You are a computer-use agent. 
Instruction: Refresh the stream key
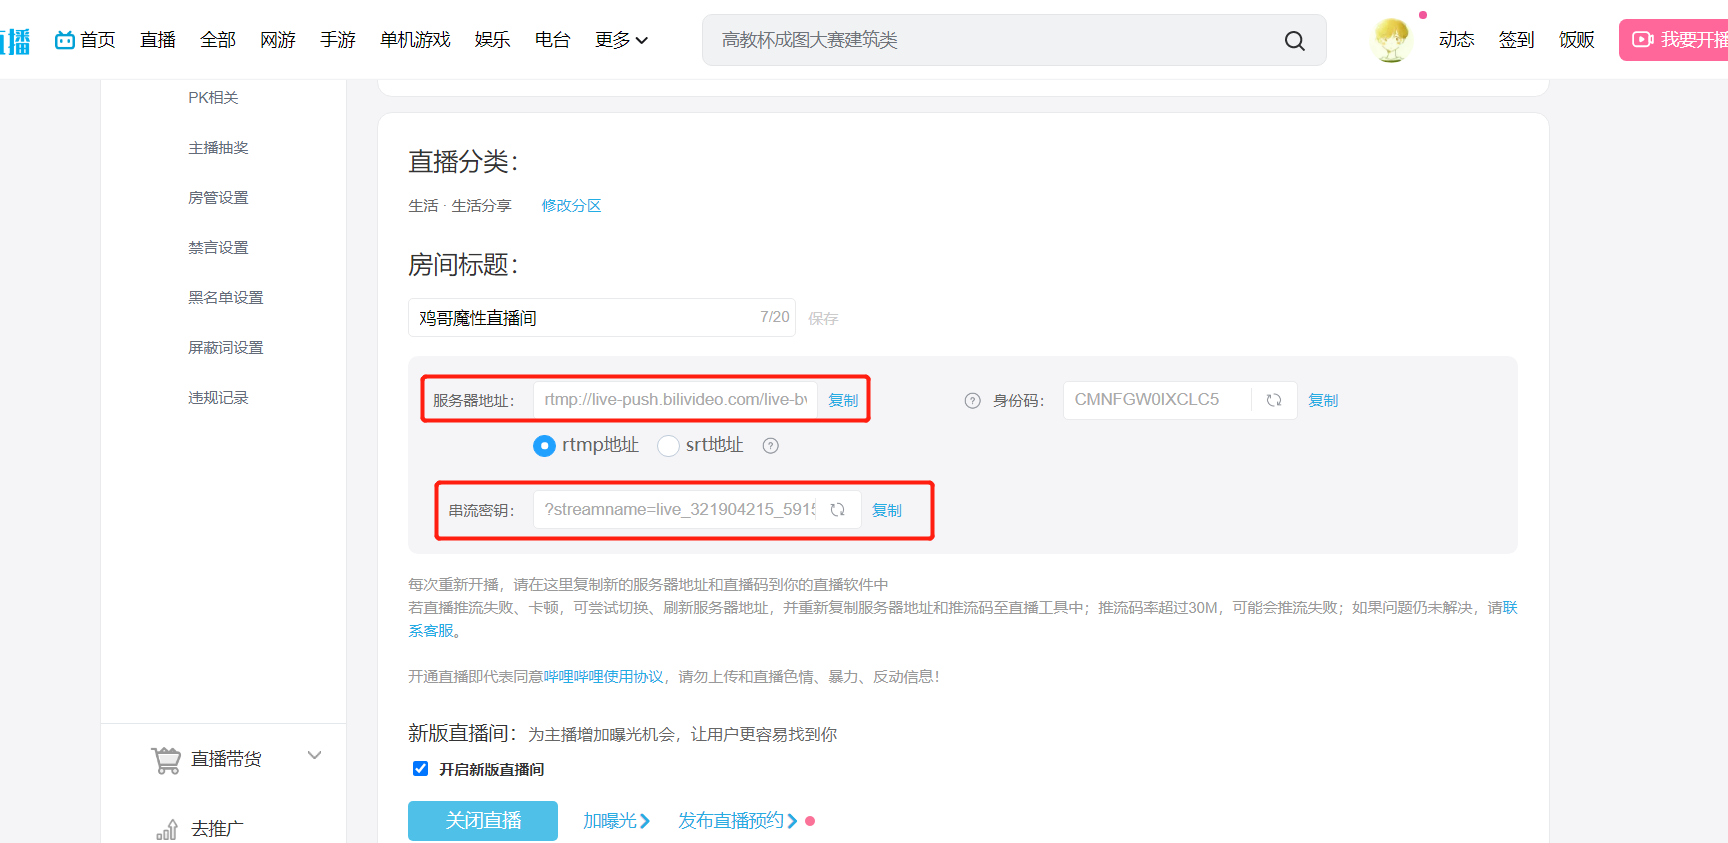[837, 510]
